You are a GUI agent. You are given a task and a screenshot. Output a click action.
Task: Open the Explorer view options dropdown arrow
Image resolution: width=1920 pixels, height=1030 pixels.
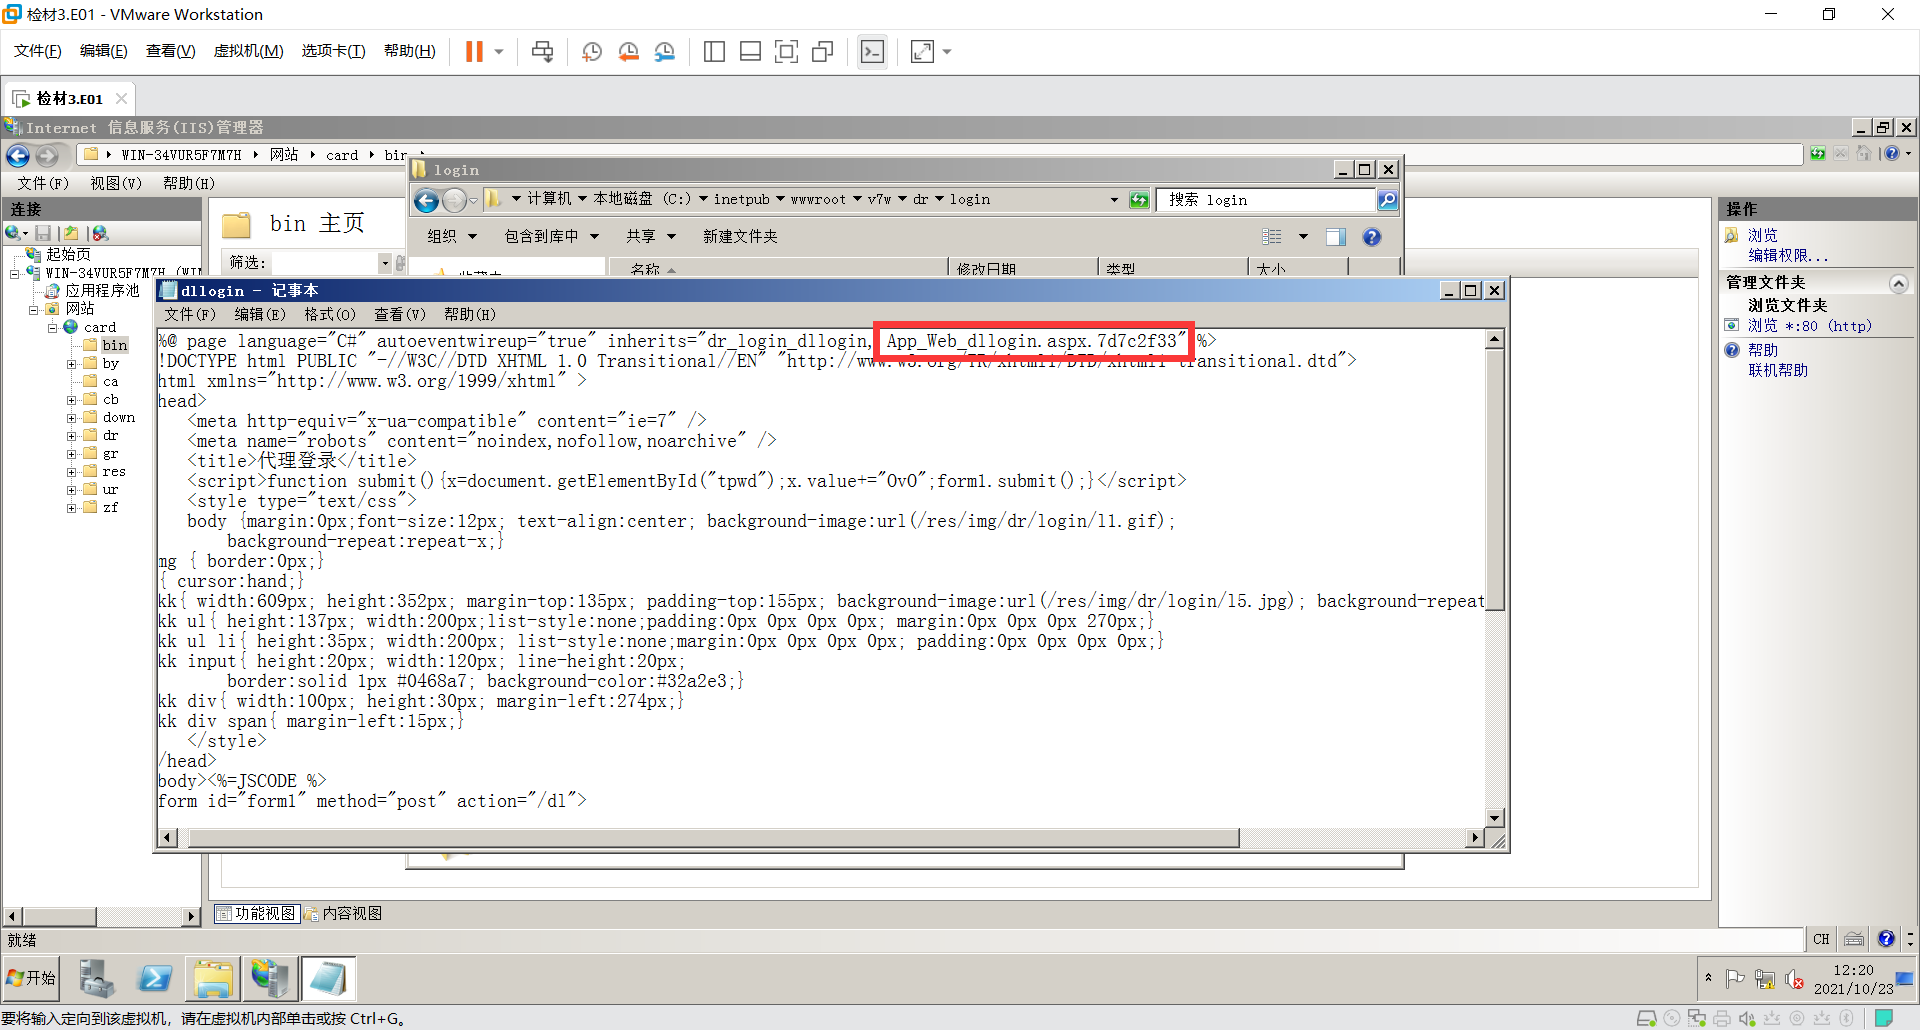(x=1302, y=237)
